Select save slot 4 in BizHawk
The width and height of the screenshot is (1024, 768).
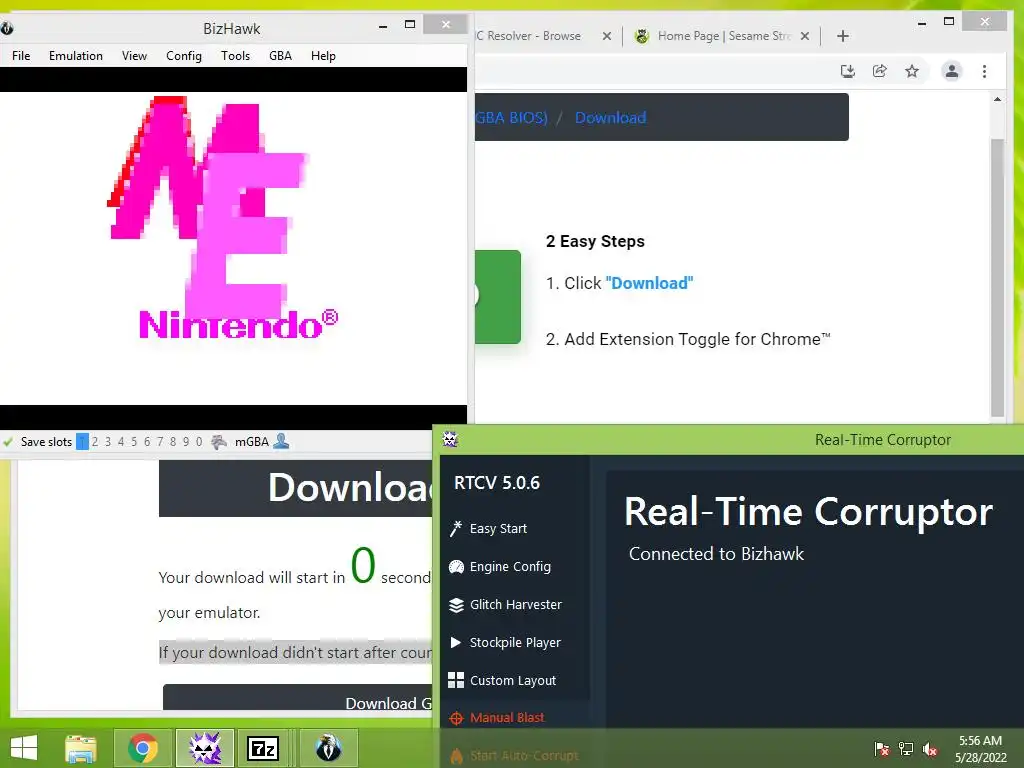[121, 441]
